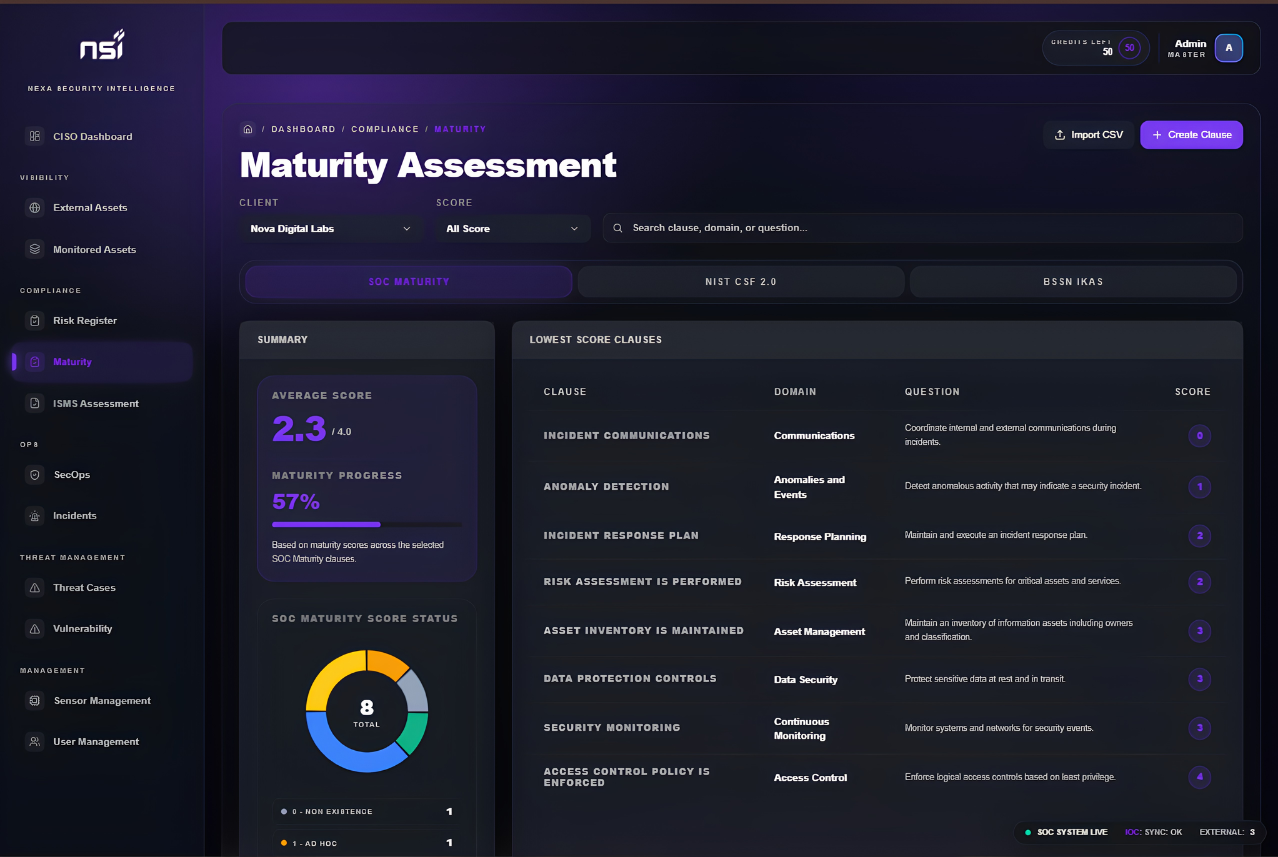This screenshot has height=857, width=1278.
Task: Click the credits left counter circle
Action: (x=1130, y=48)
